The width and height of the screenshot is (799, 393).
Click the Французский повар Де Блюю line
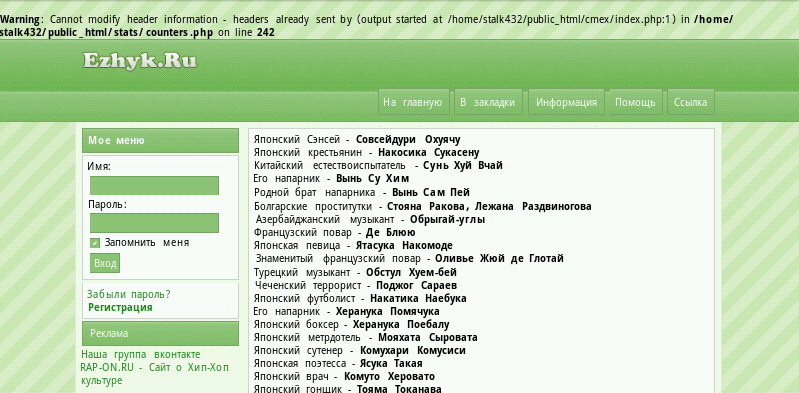pyautogui.click(x=334, y=232)
